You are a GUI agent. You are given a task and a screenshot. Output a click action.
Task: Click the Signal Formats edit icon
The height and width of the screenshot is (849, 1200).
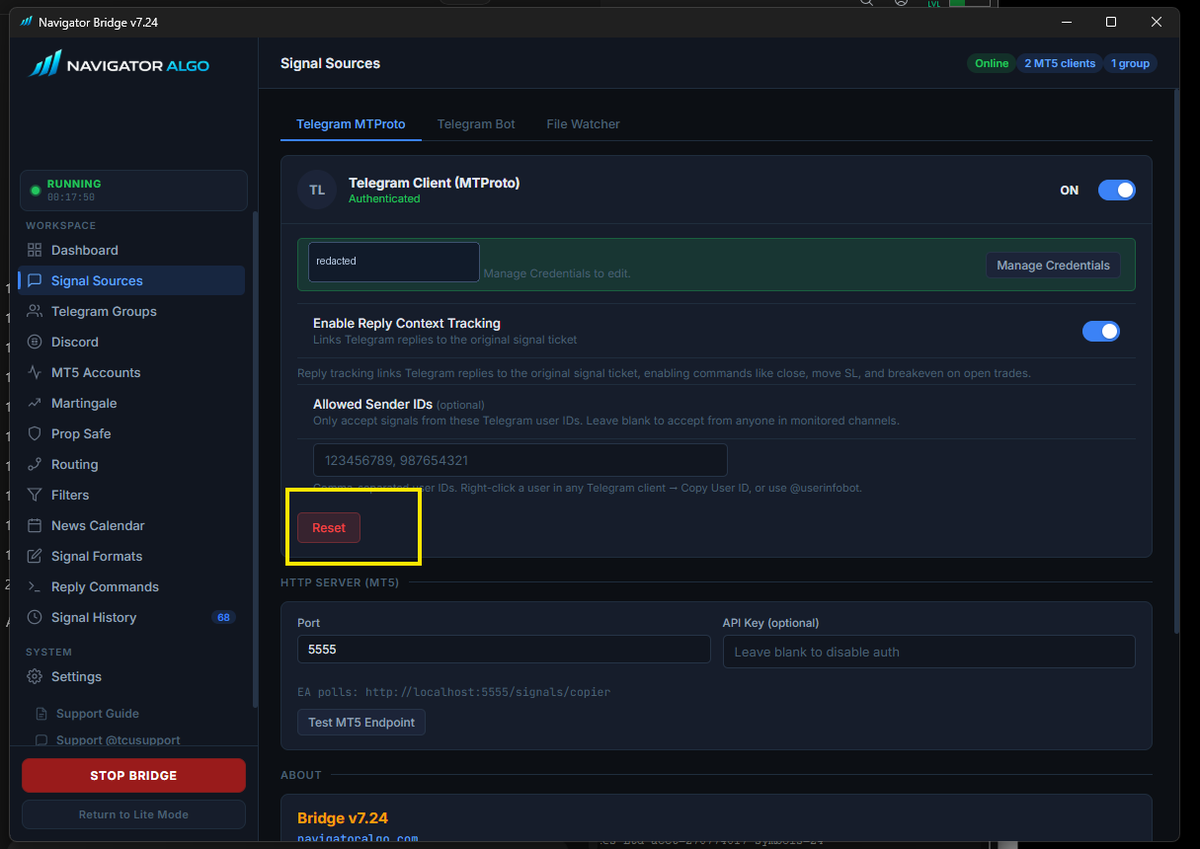35,556
